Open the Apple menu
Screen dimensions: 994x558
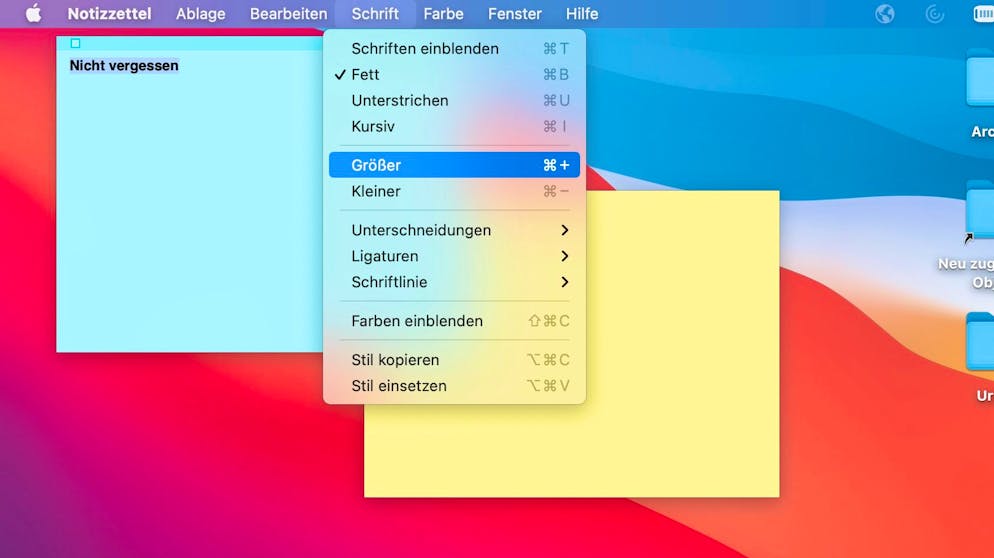(33, 14)
